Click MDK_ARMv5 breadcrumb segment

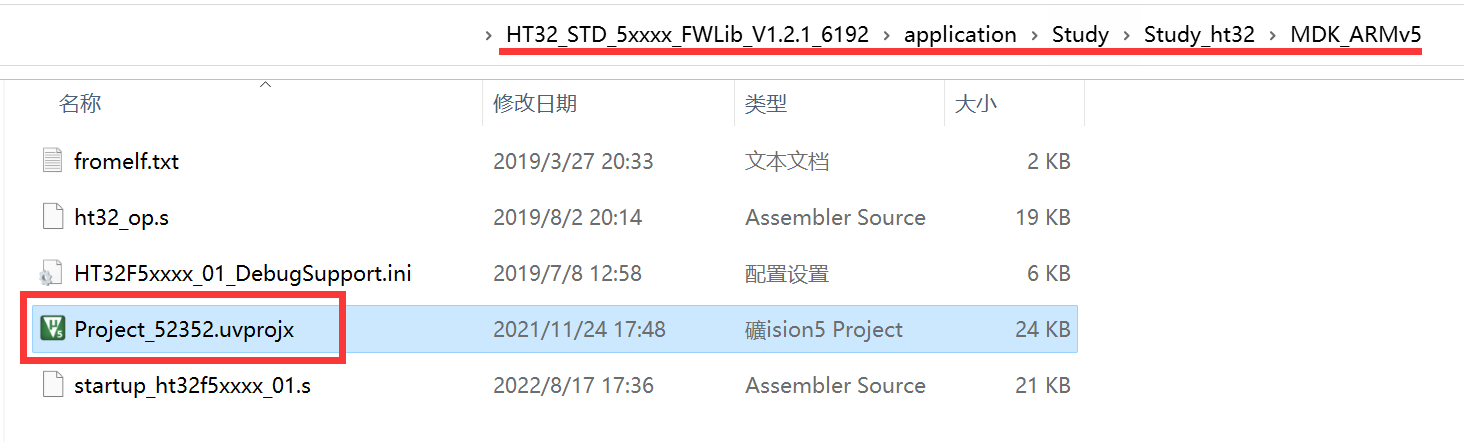(x=1355, y=35)
